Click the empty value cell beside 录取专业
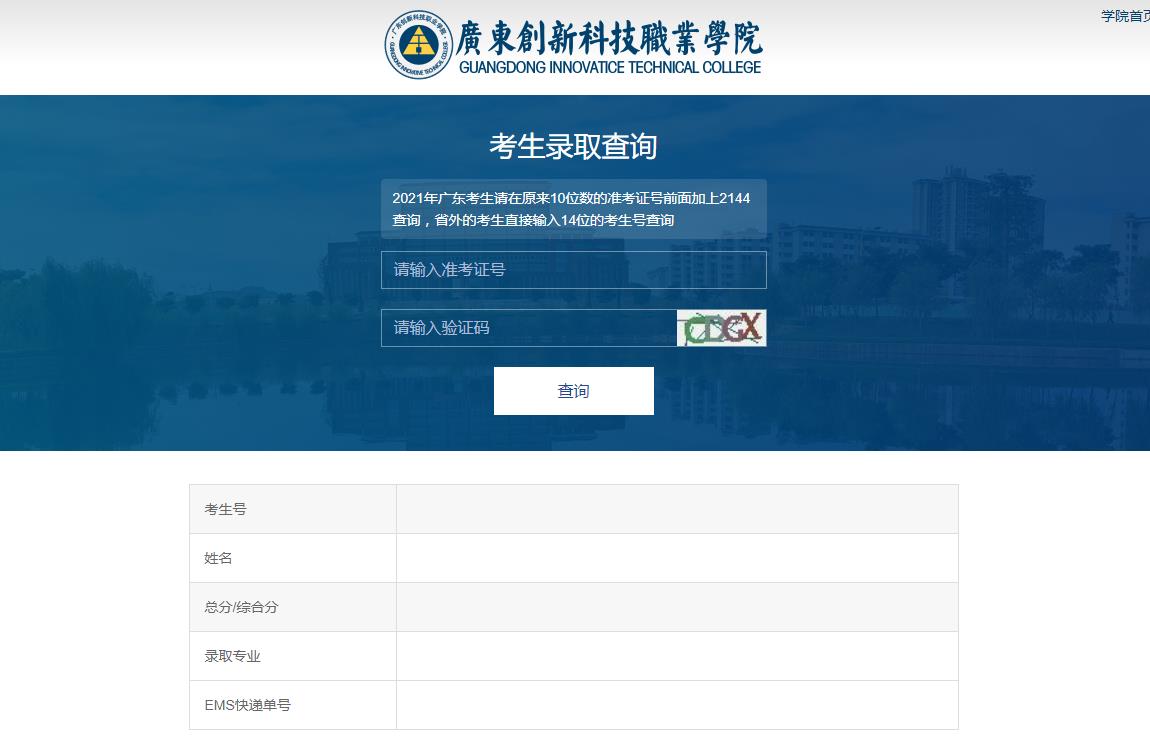Image resolution: width=1150 pixels, height=750 pixels. point(677,656)
